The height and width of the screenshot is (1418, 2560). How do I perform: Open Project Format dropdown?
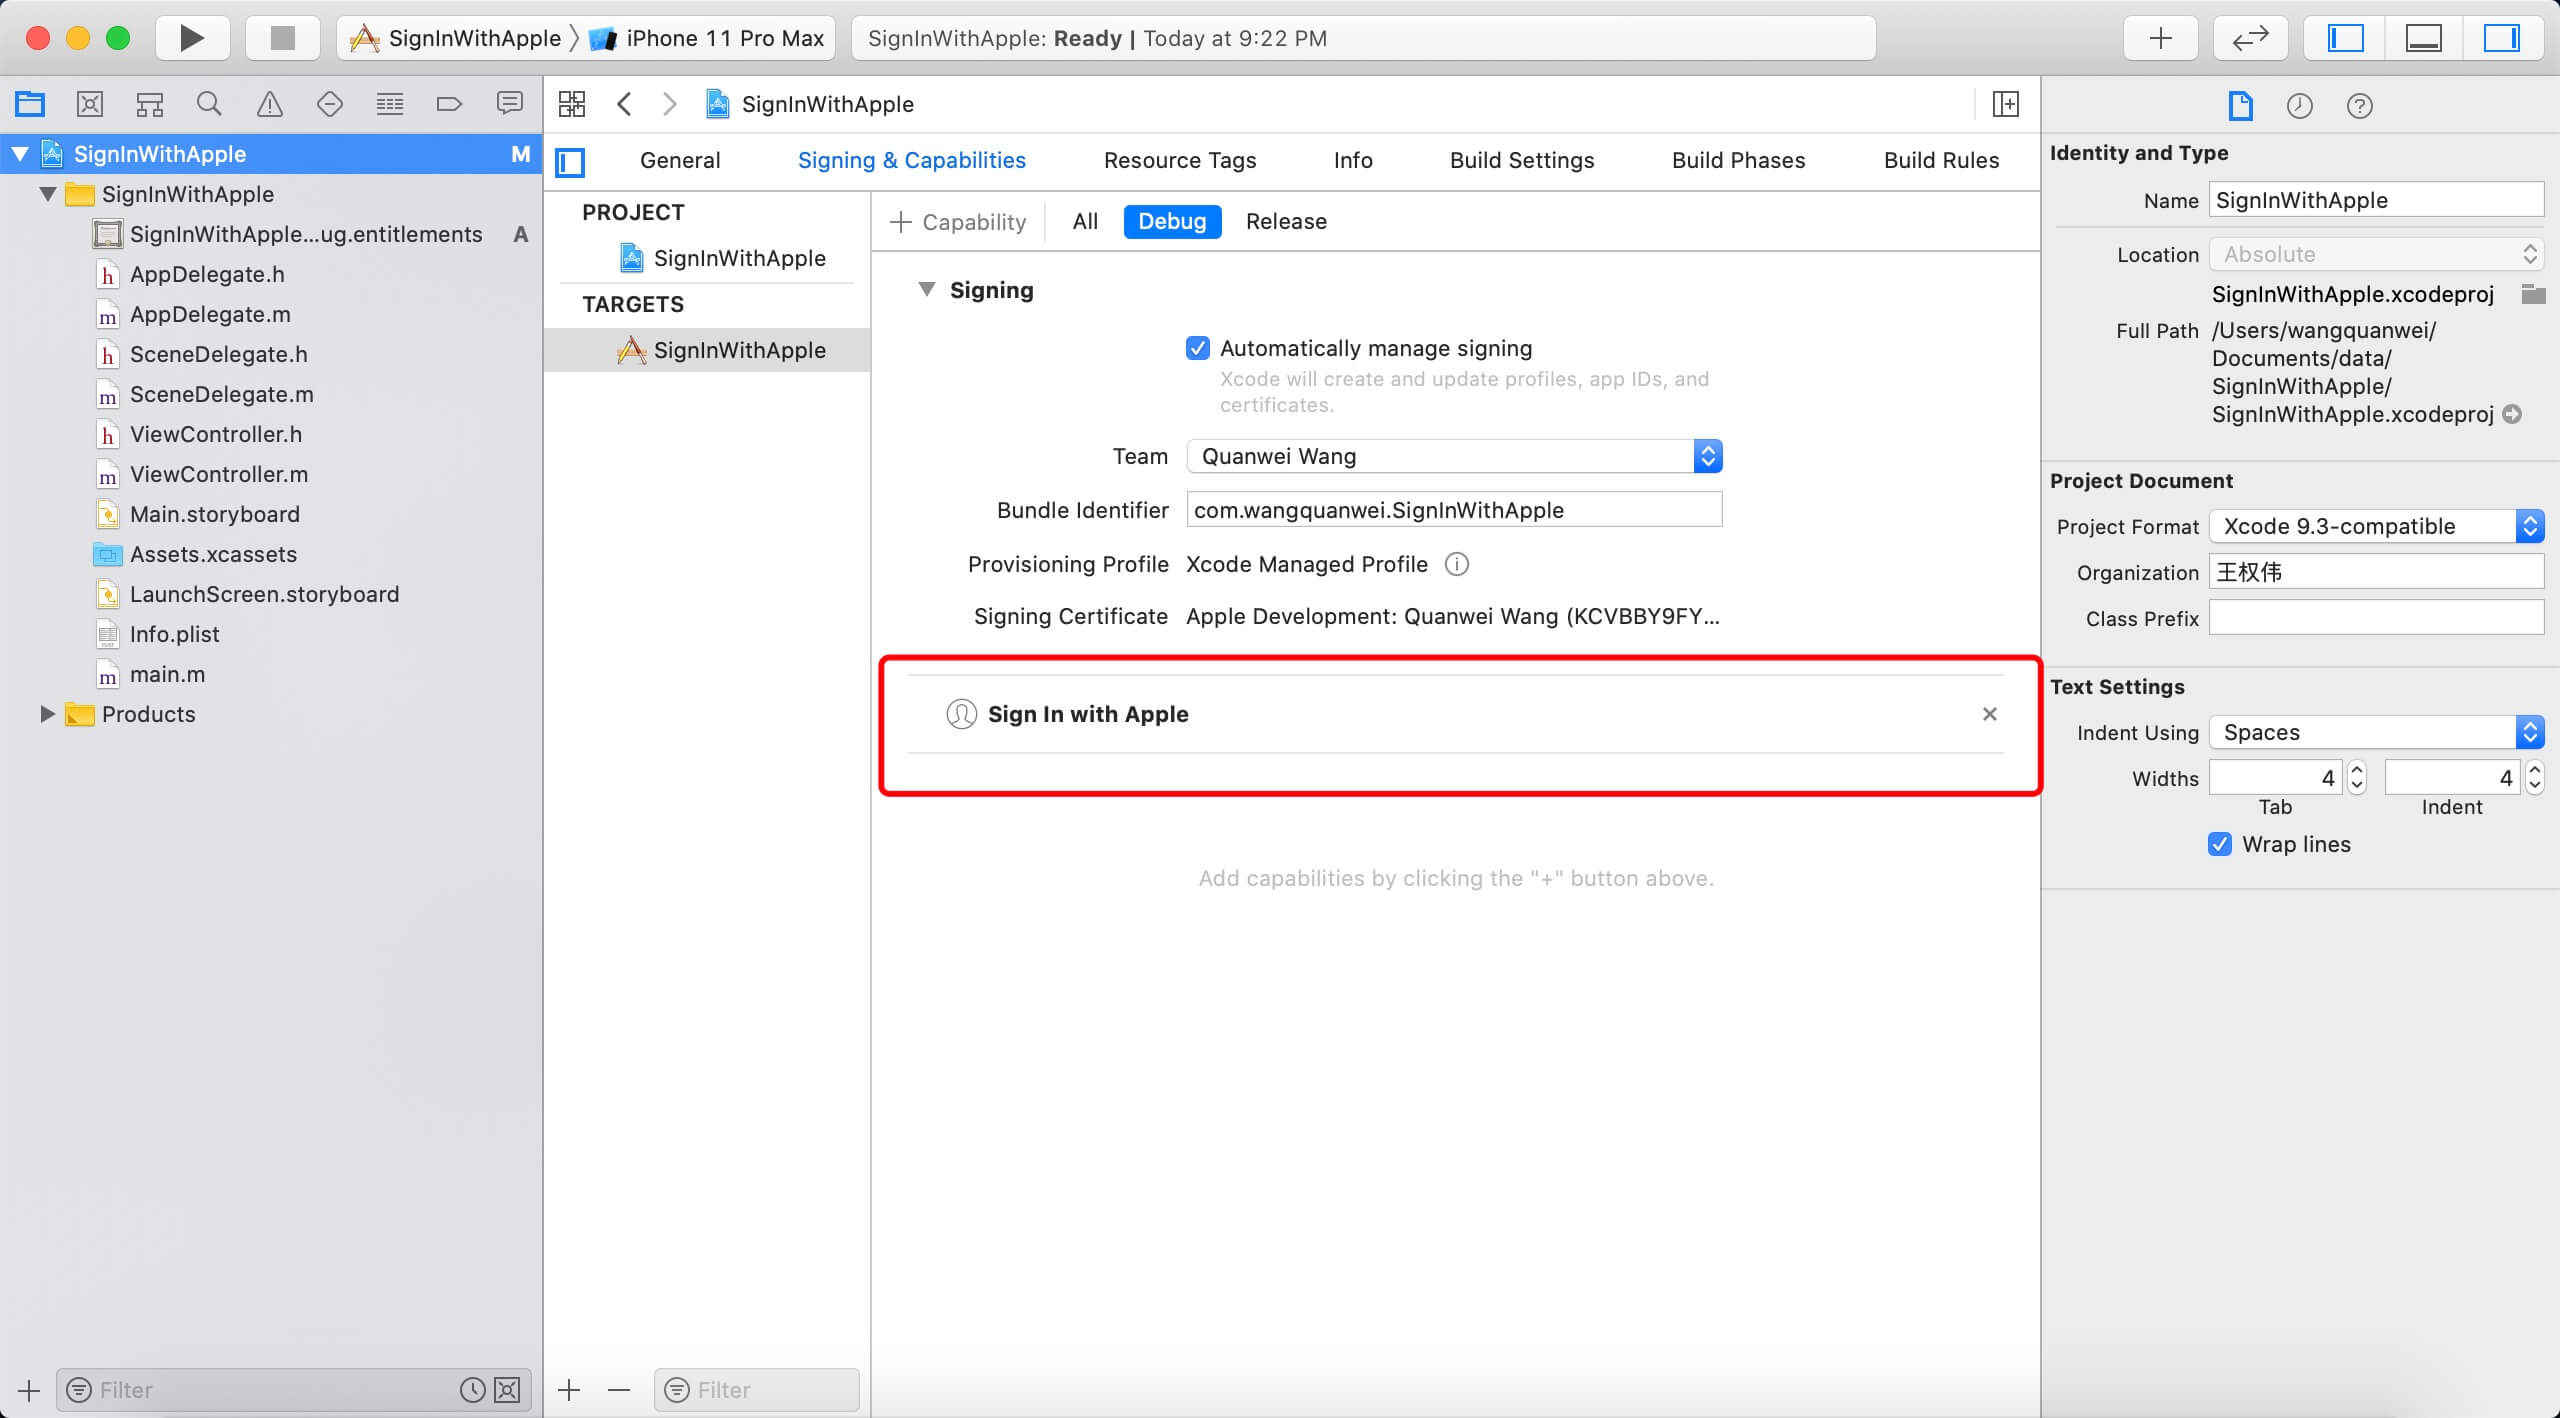pos(2376,526)
